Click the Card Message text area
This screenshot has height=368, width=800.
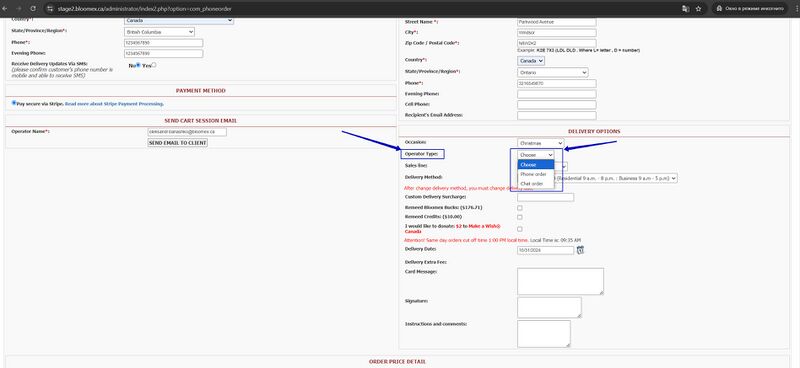(x=560, y=281)
